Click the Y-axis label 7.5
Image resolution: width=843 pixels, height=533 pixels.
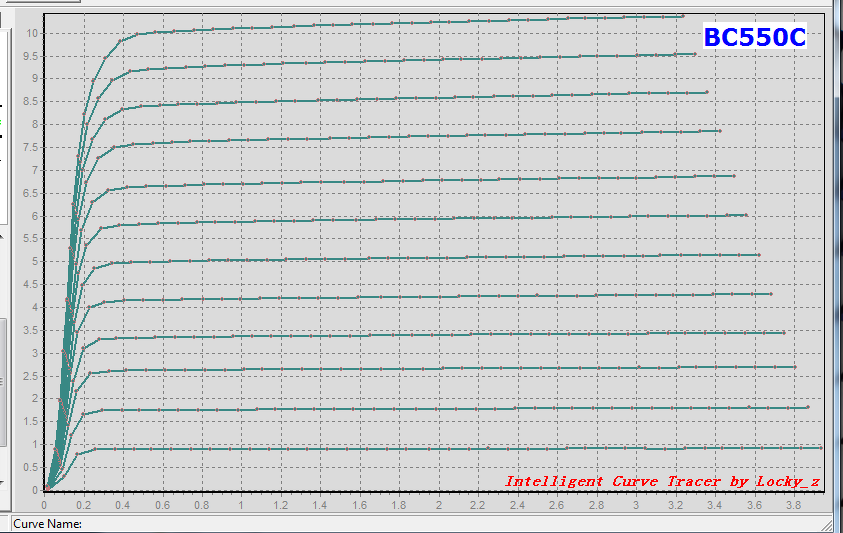point(30,147)
